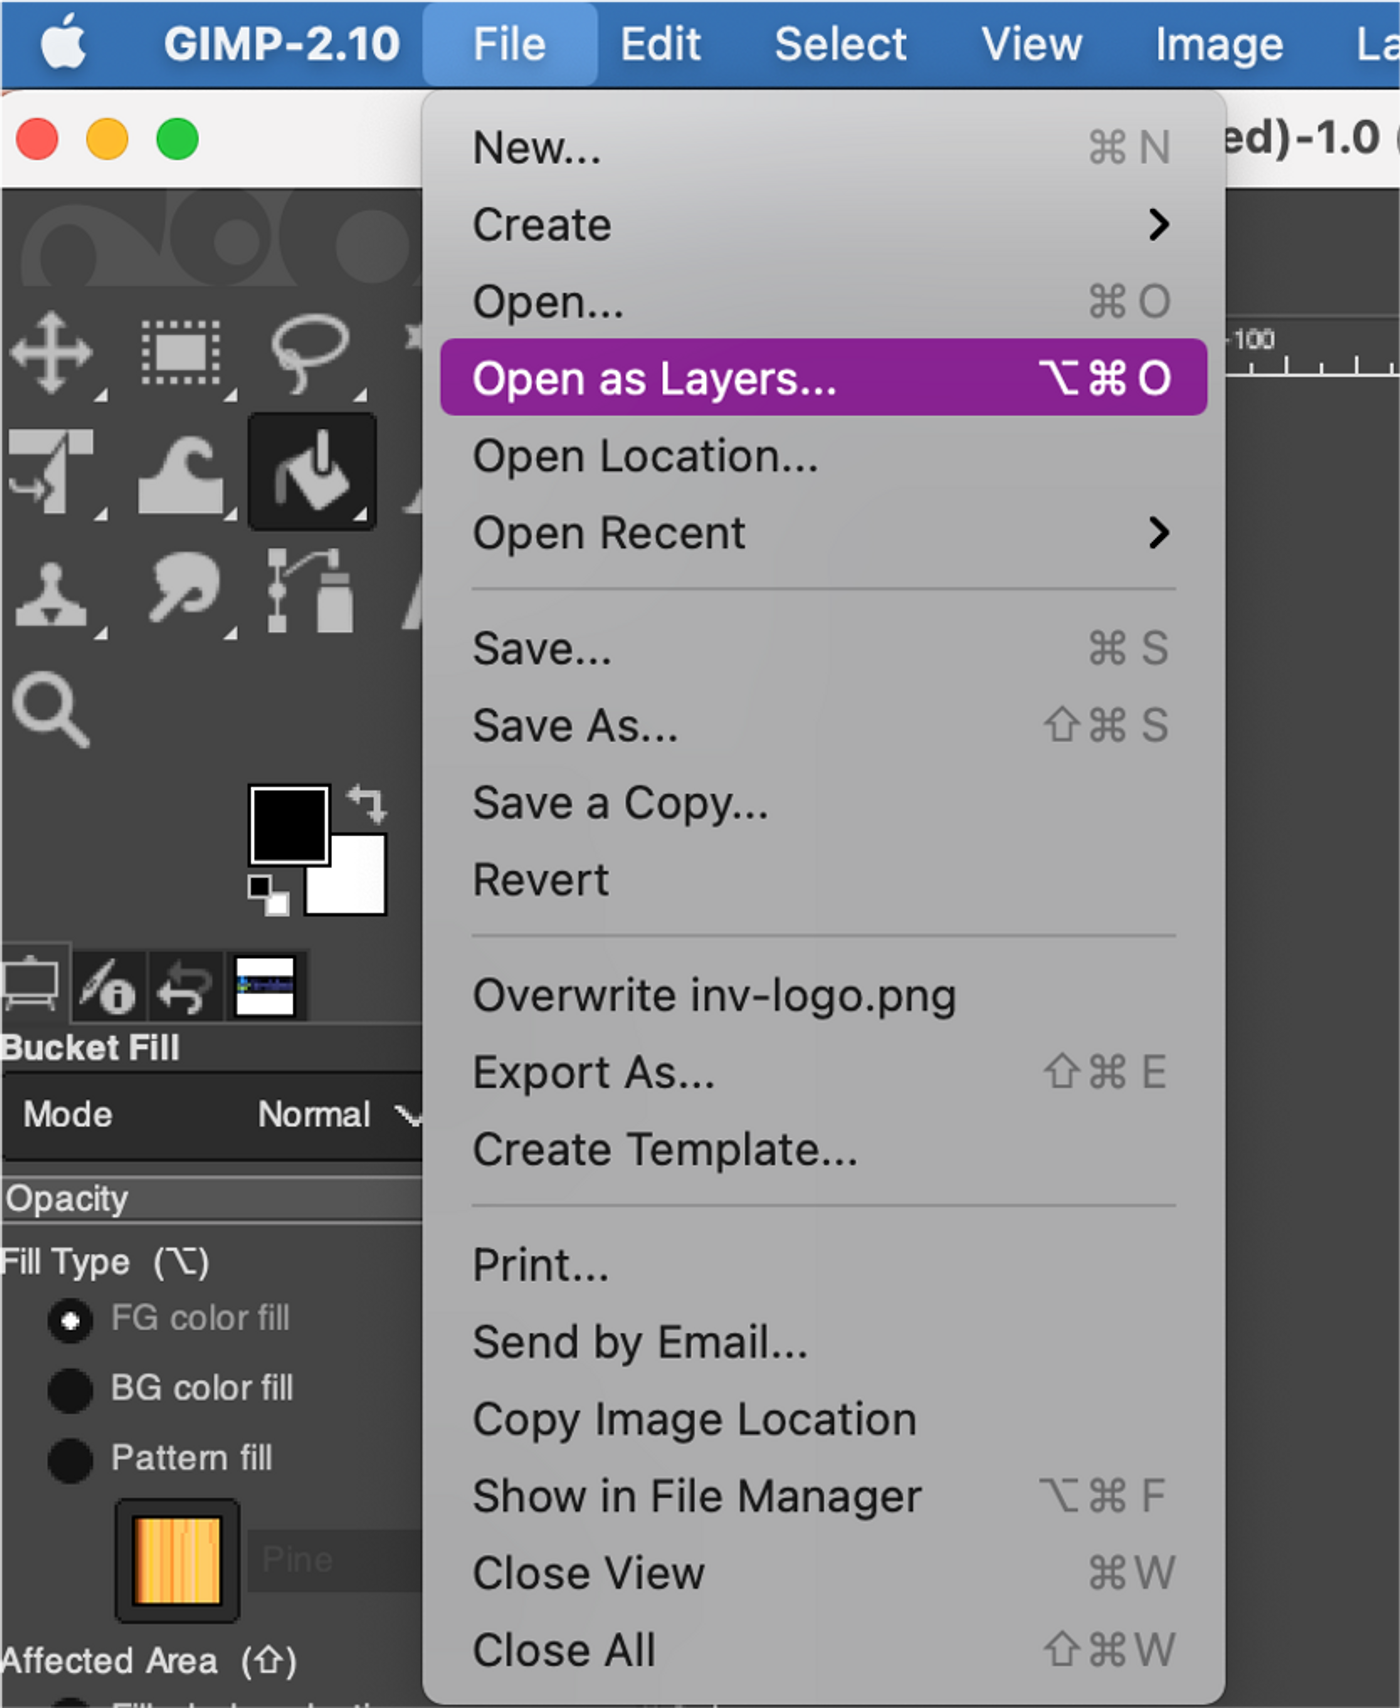Select BG color fill radio button

point(70,1390)
